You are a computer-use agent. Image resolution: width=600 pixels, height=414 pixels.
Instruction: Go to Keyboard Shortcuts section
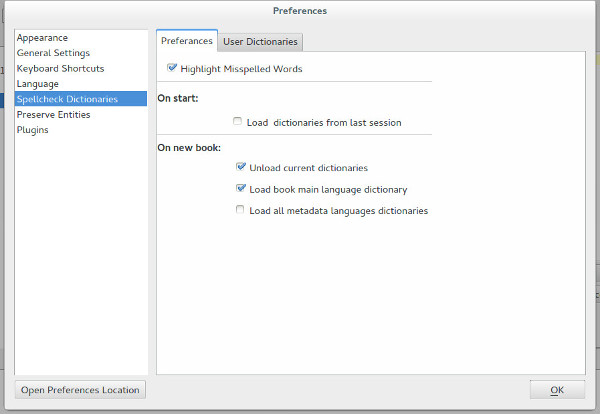tap(60, 69)
